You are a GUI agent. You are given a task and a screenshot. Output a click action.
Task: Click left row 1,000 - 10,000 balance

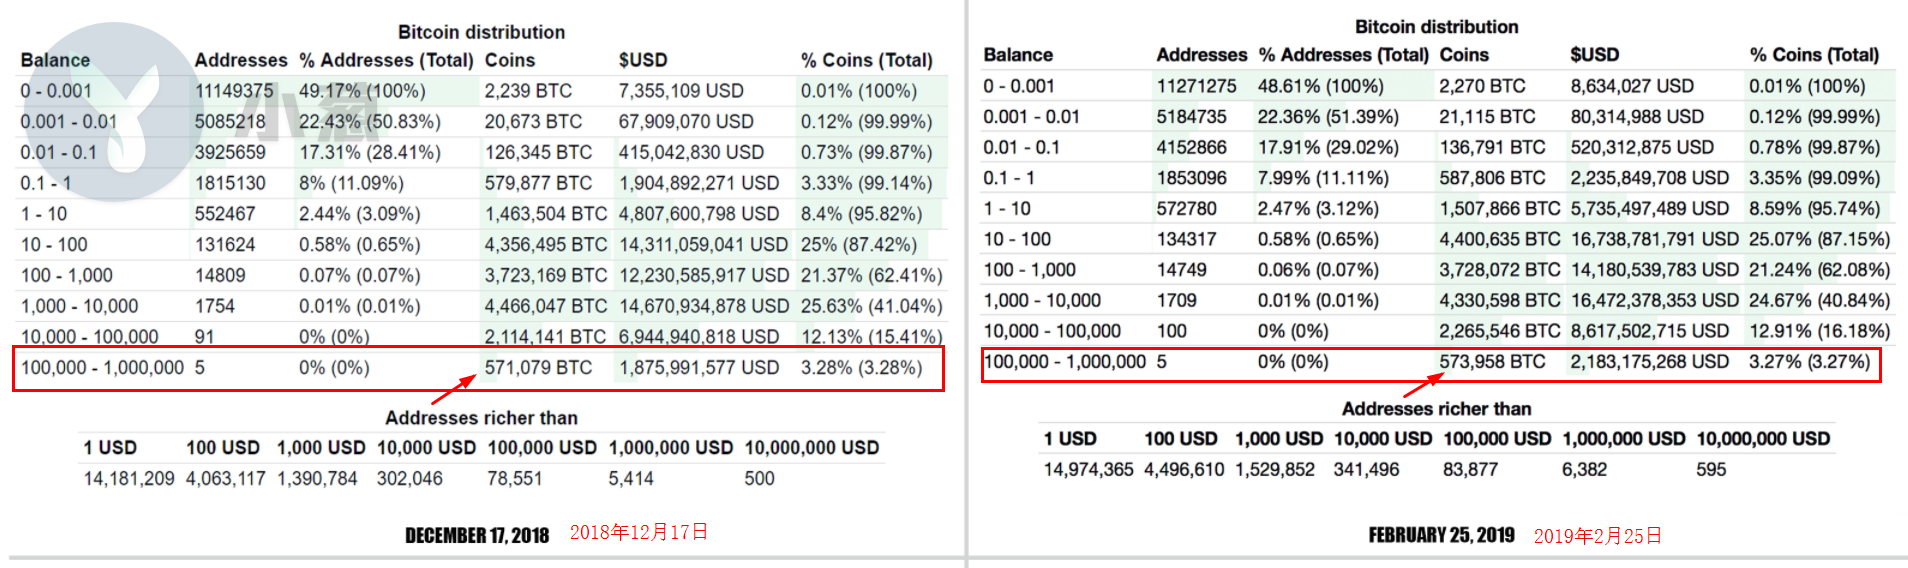[x=80, y=306]
